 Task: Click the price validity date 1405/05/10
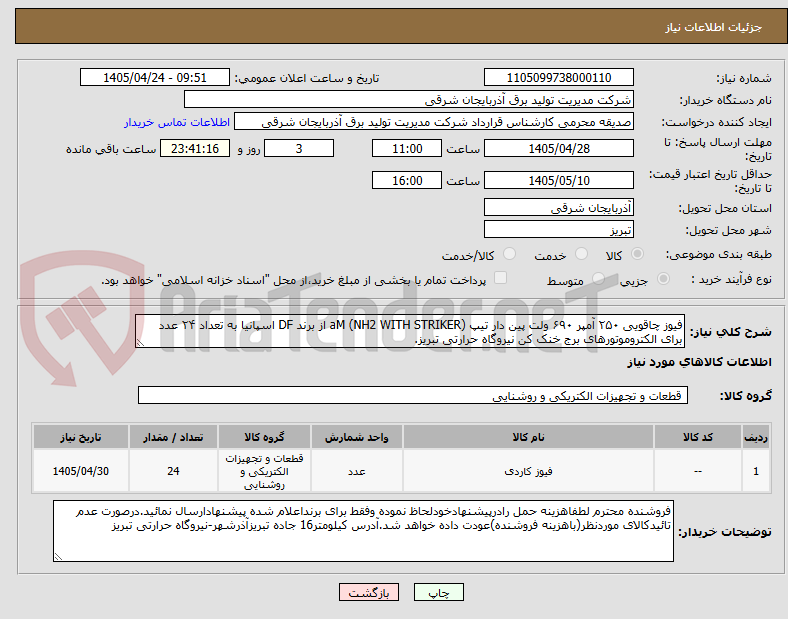559,180
